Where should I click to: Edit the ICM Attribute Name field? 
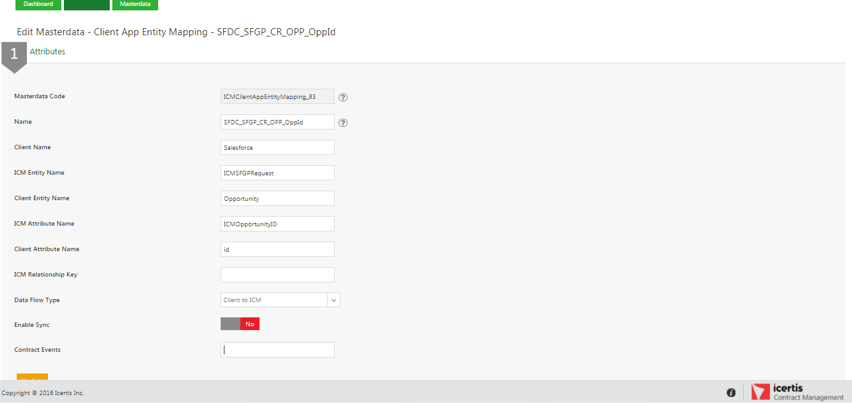(277, 224)
